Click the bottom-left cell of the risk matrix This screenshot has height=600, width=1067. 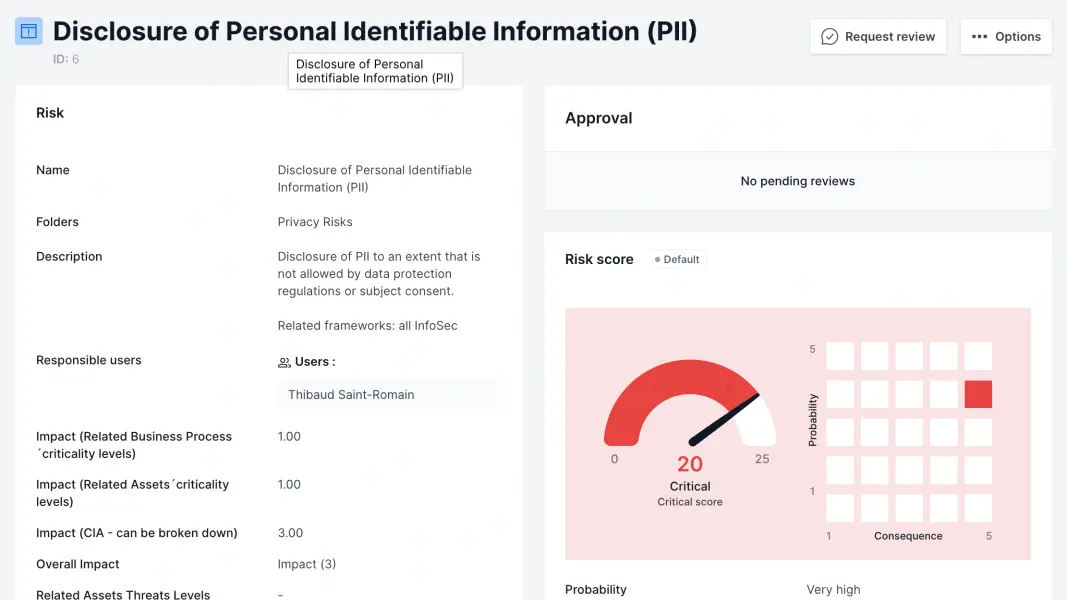[x=840, y=508]
